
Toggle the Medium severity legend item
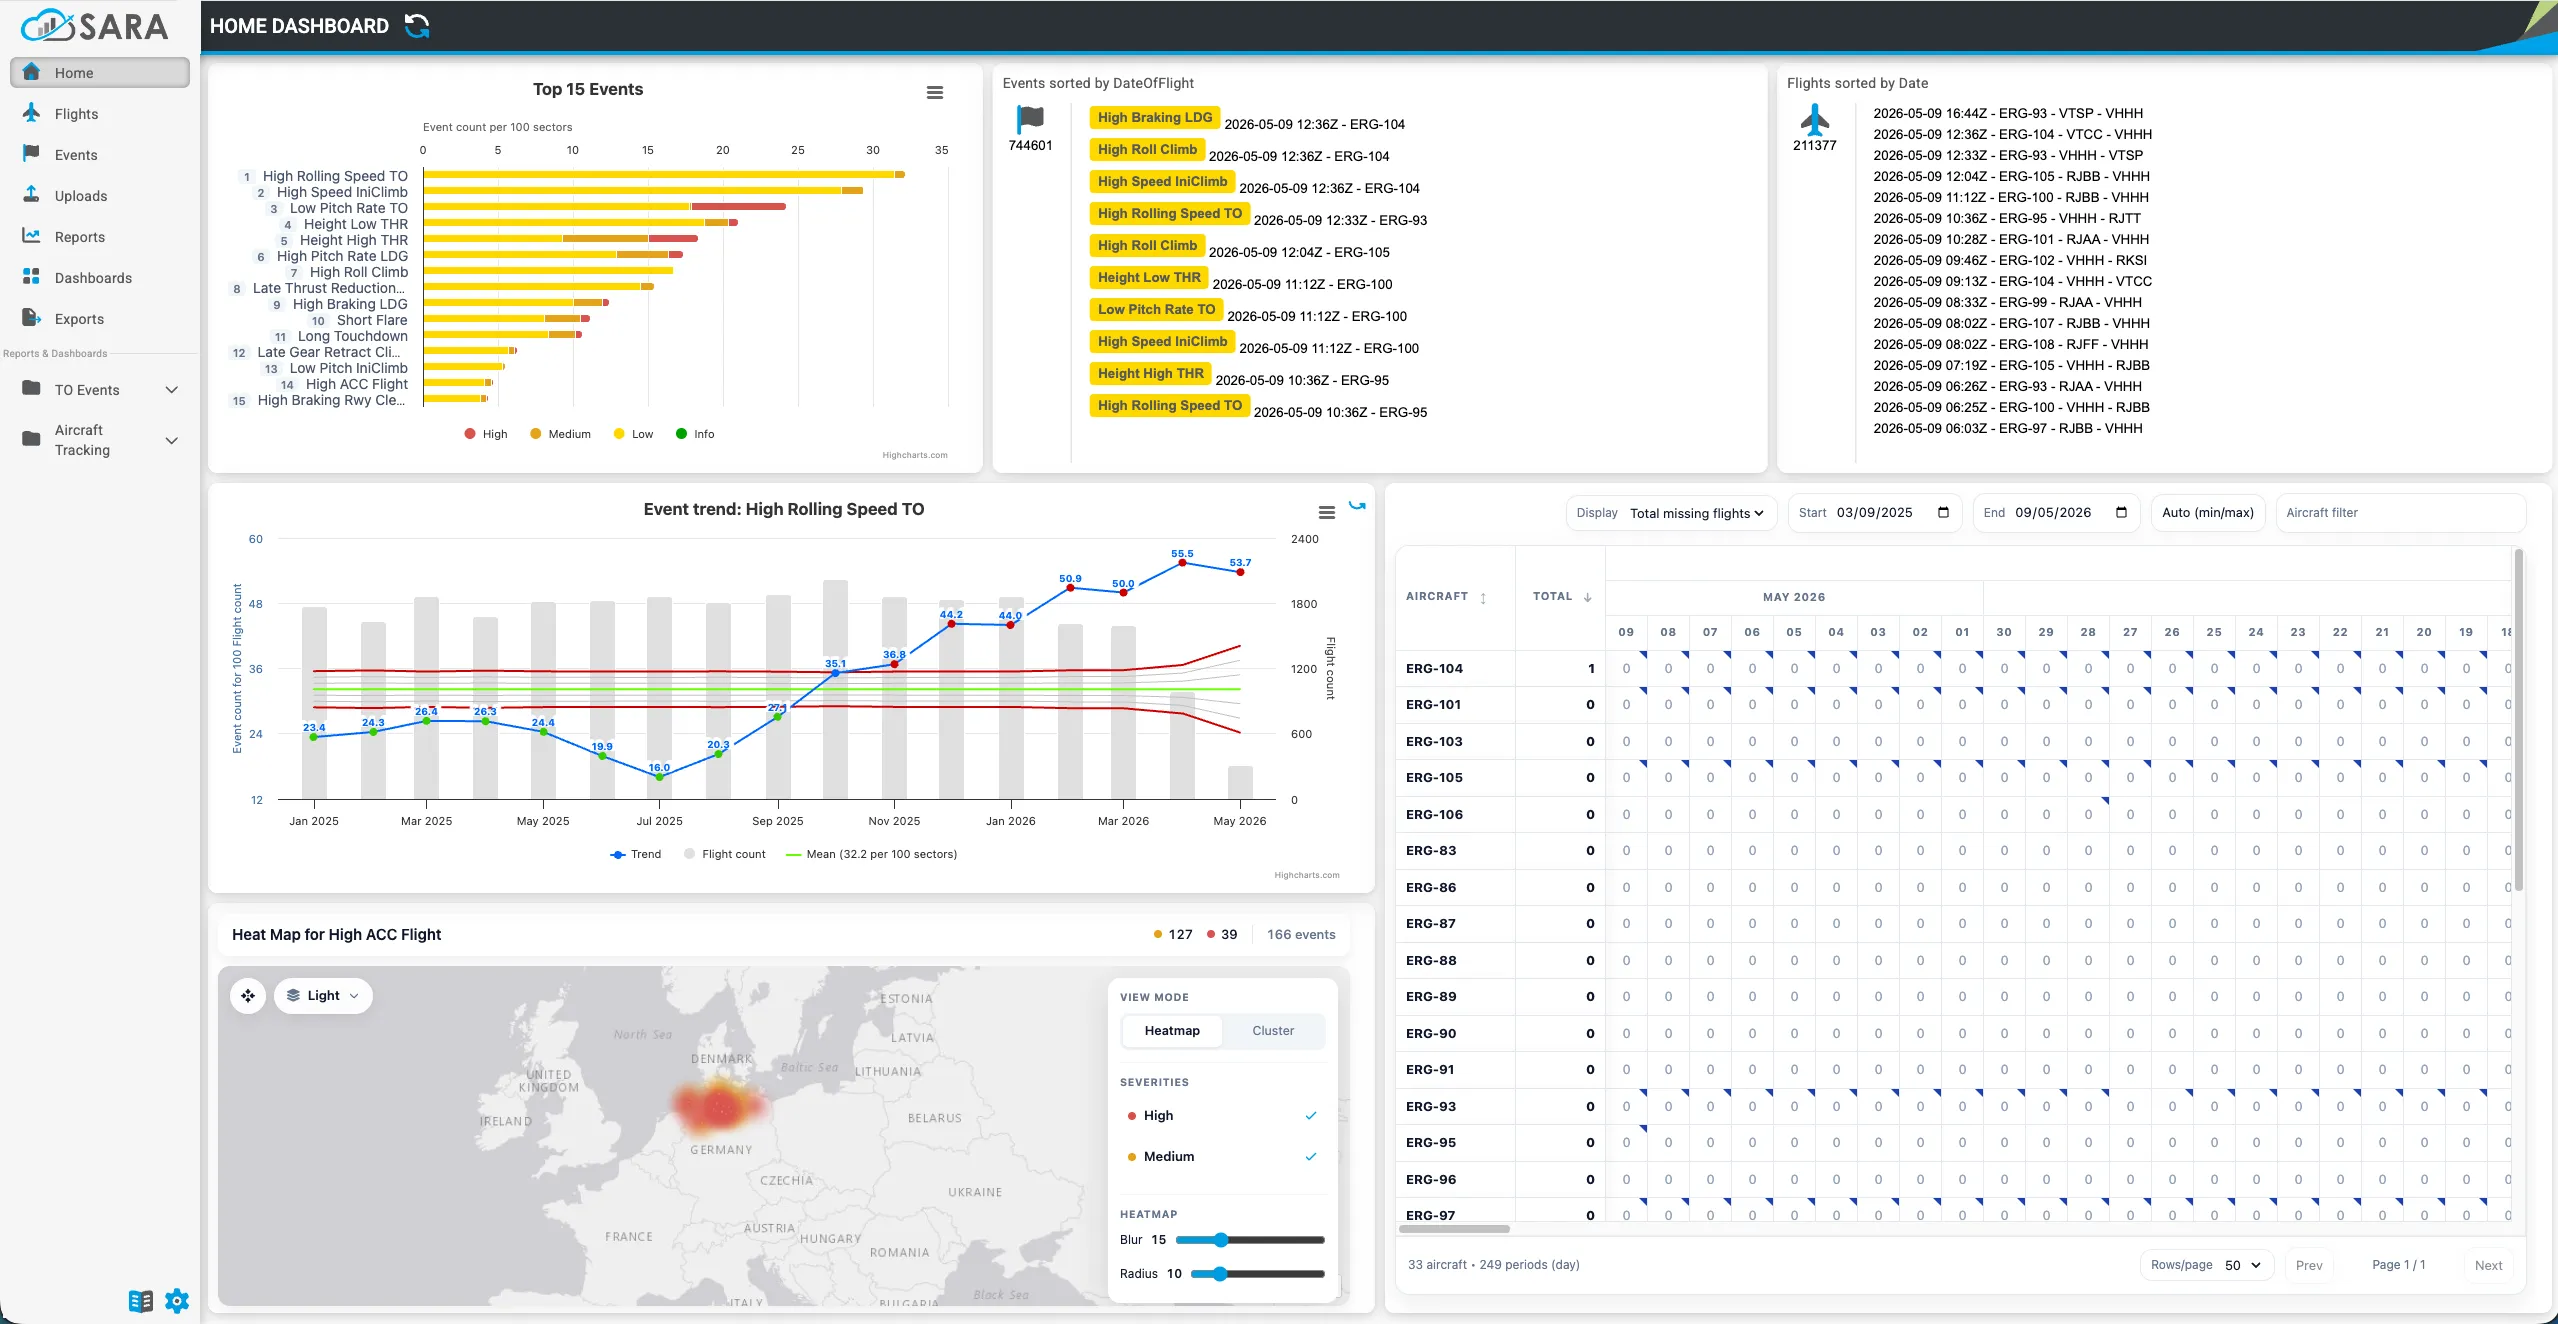(x=560, y=434)
